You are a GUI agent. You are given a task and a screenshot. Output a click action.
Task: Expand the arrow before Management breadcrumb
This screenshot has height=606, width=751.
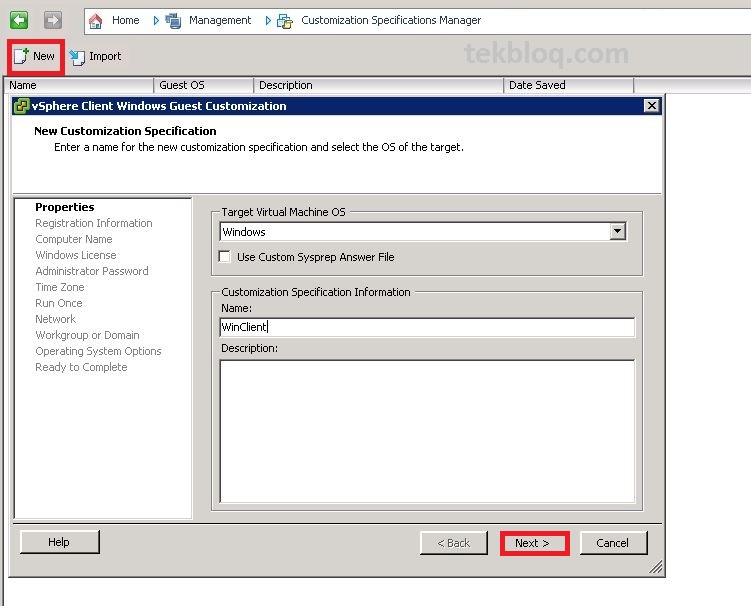[x=156, y=21]
